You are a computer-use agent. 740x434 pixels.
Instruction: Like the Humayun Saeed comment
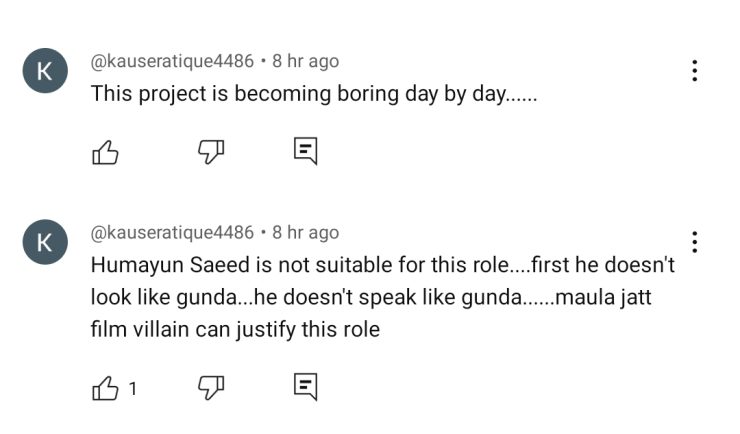pos(105,388)
